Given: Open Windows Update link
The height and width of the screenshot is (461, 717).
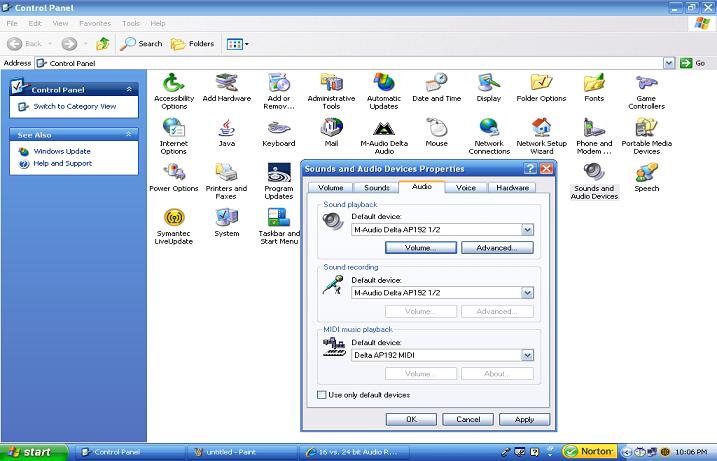Looking at the screenshot, I should 62,151.
